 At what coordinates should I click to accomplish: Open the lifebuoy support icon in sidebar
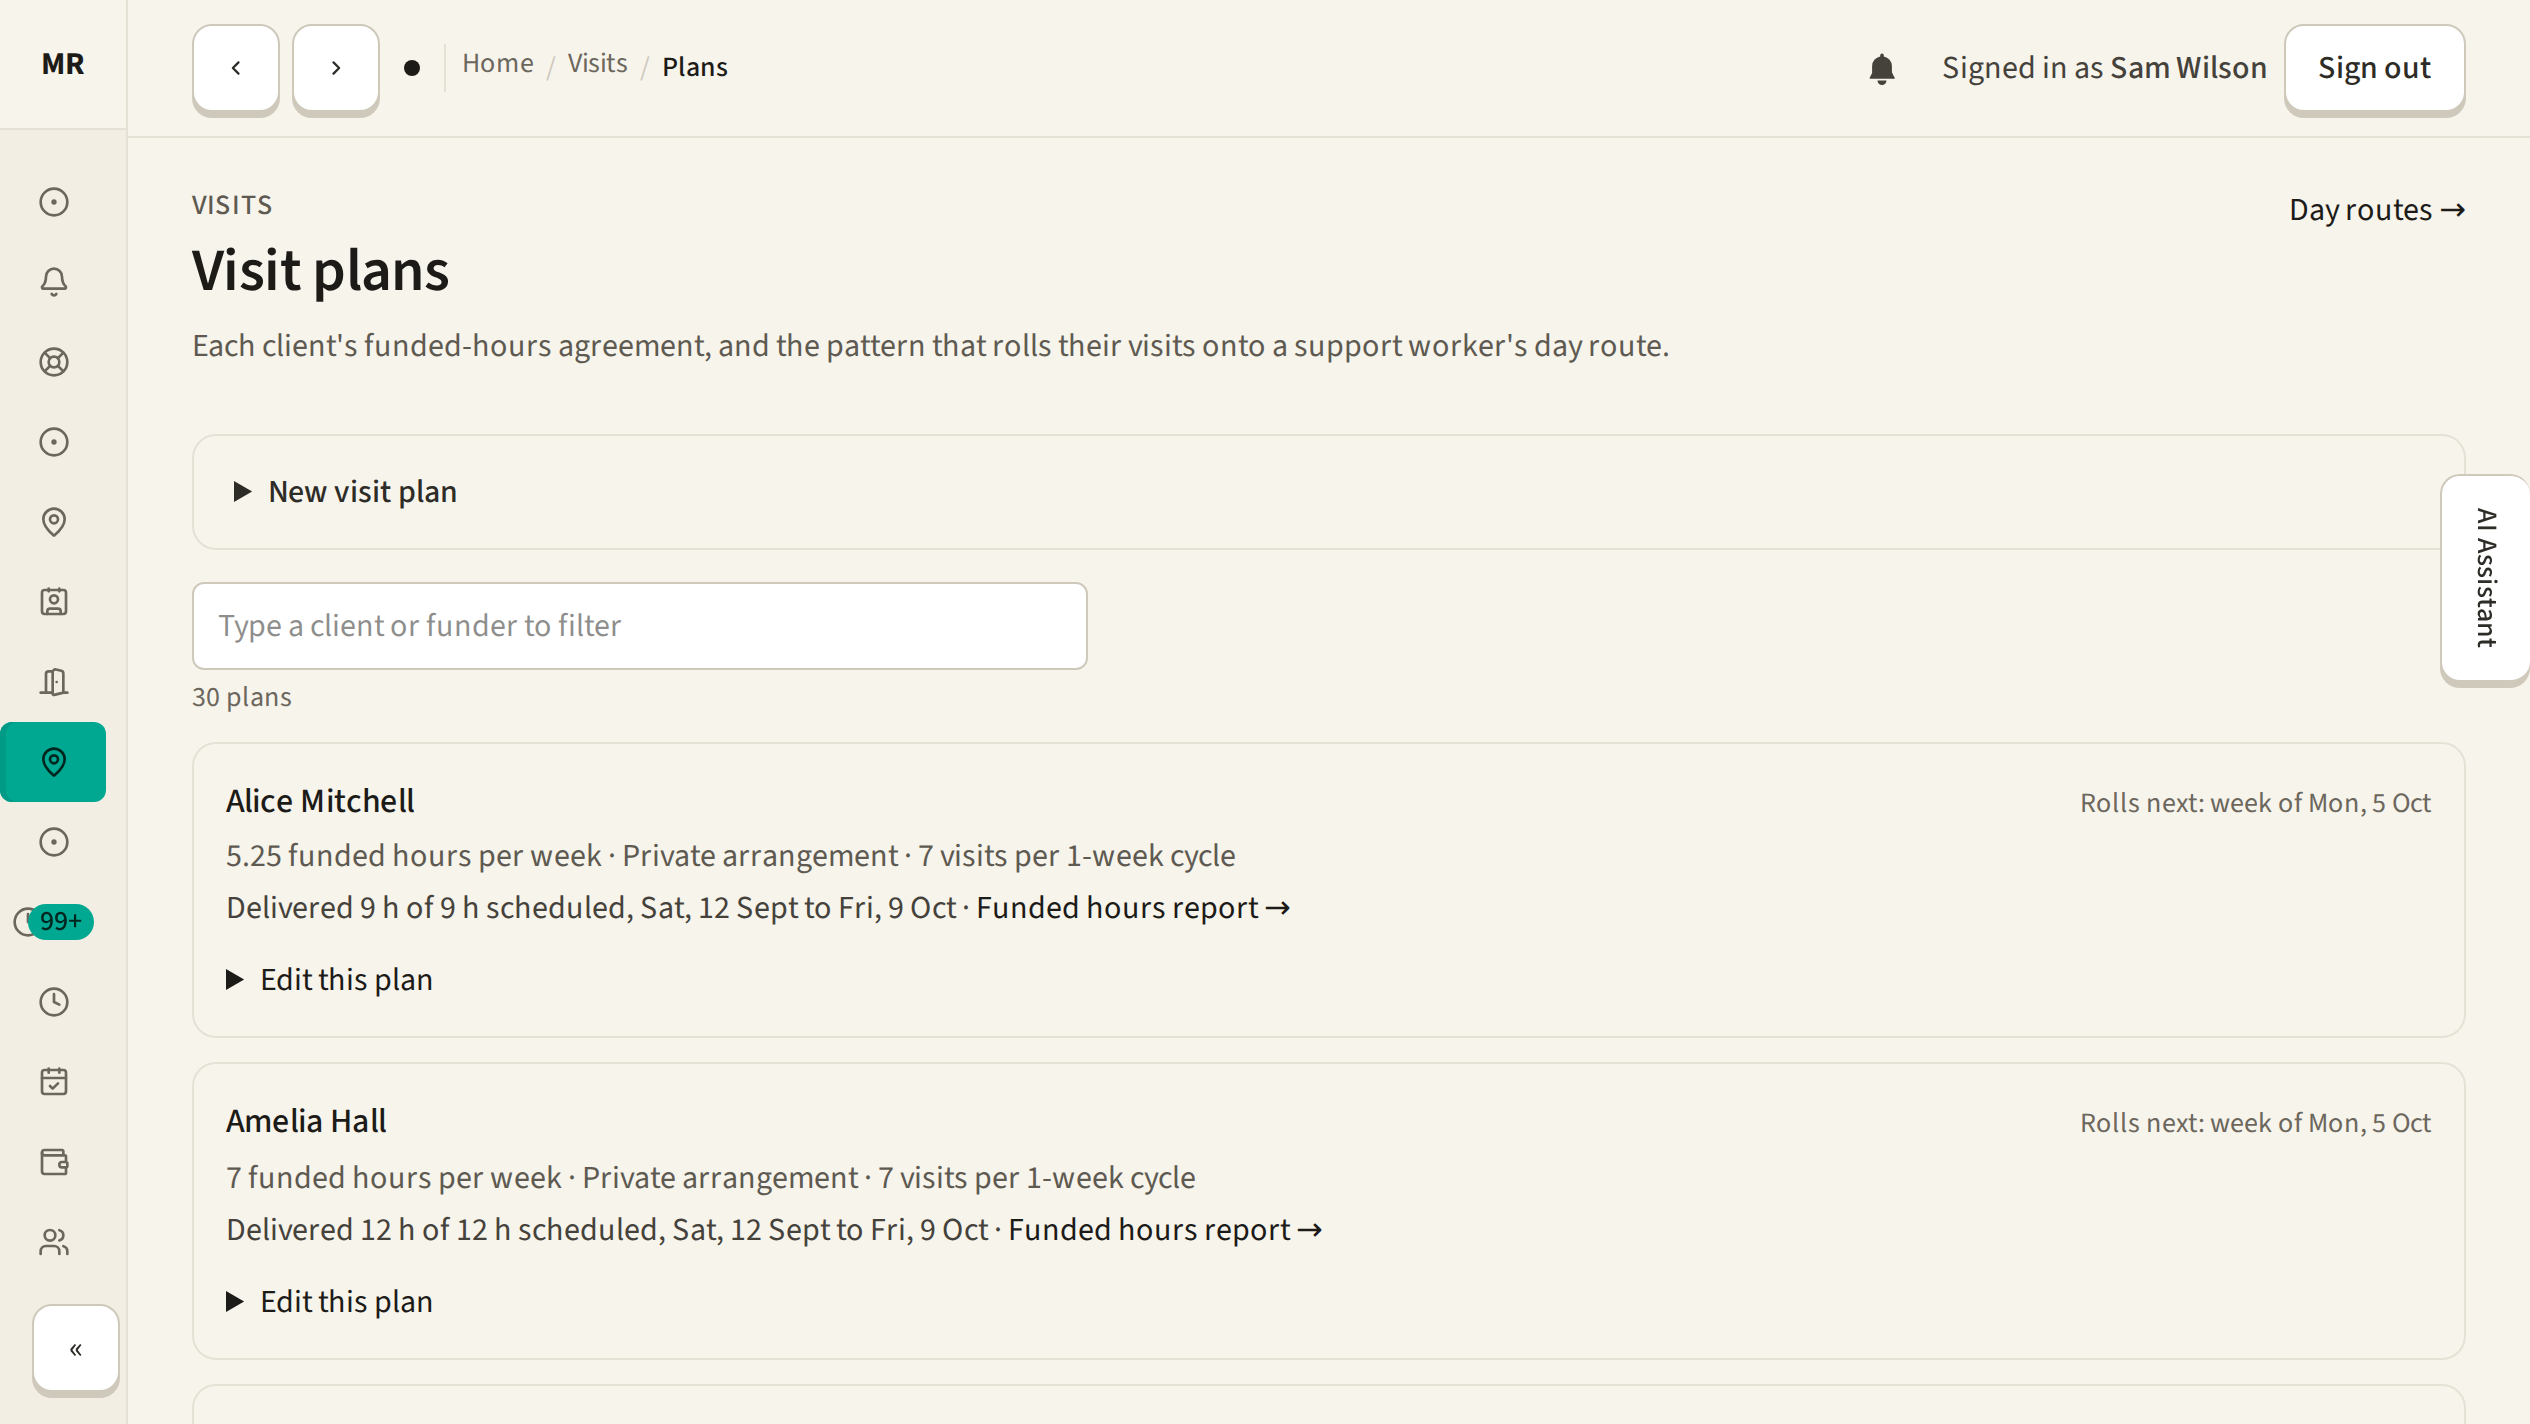point(54,362)
